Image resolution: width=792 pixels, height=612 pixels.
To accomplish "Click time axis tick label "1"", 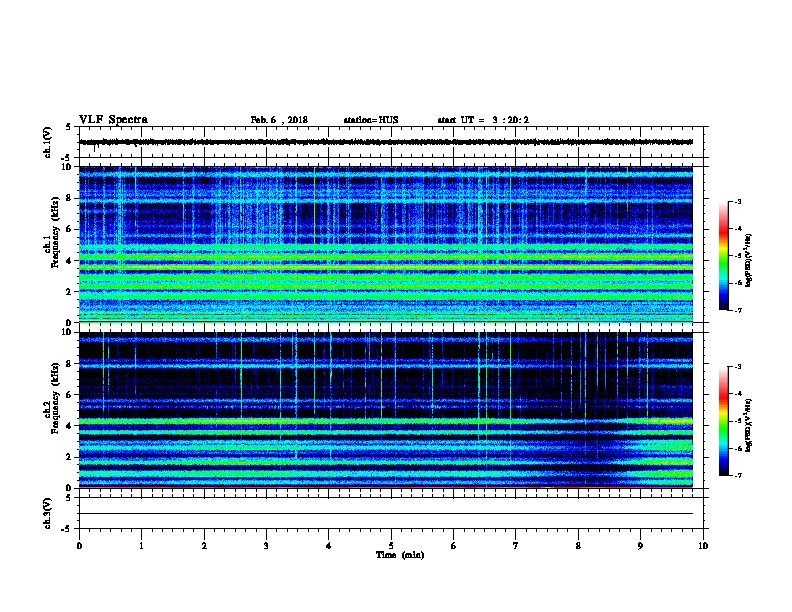I will 142,546.
